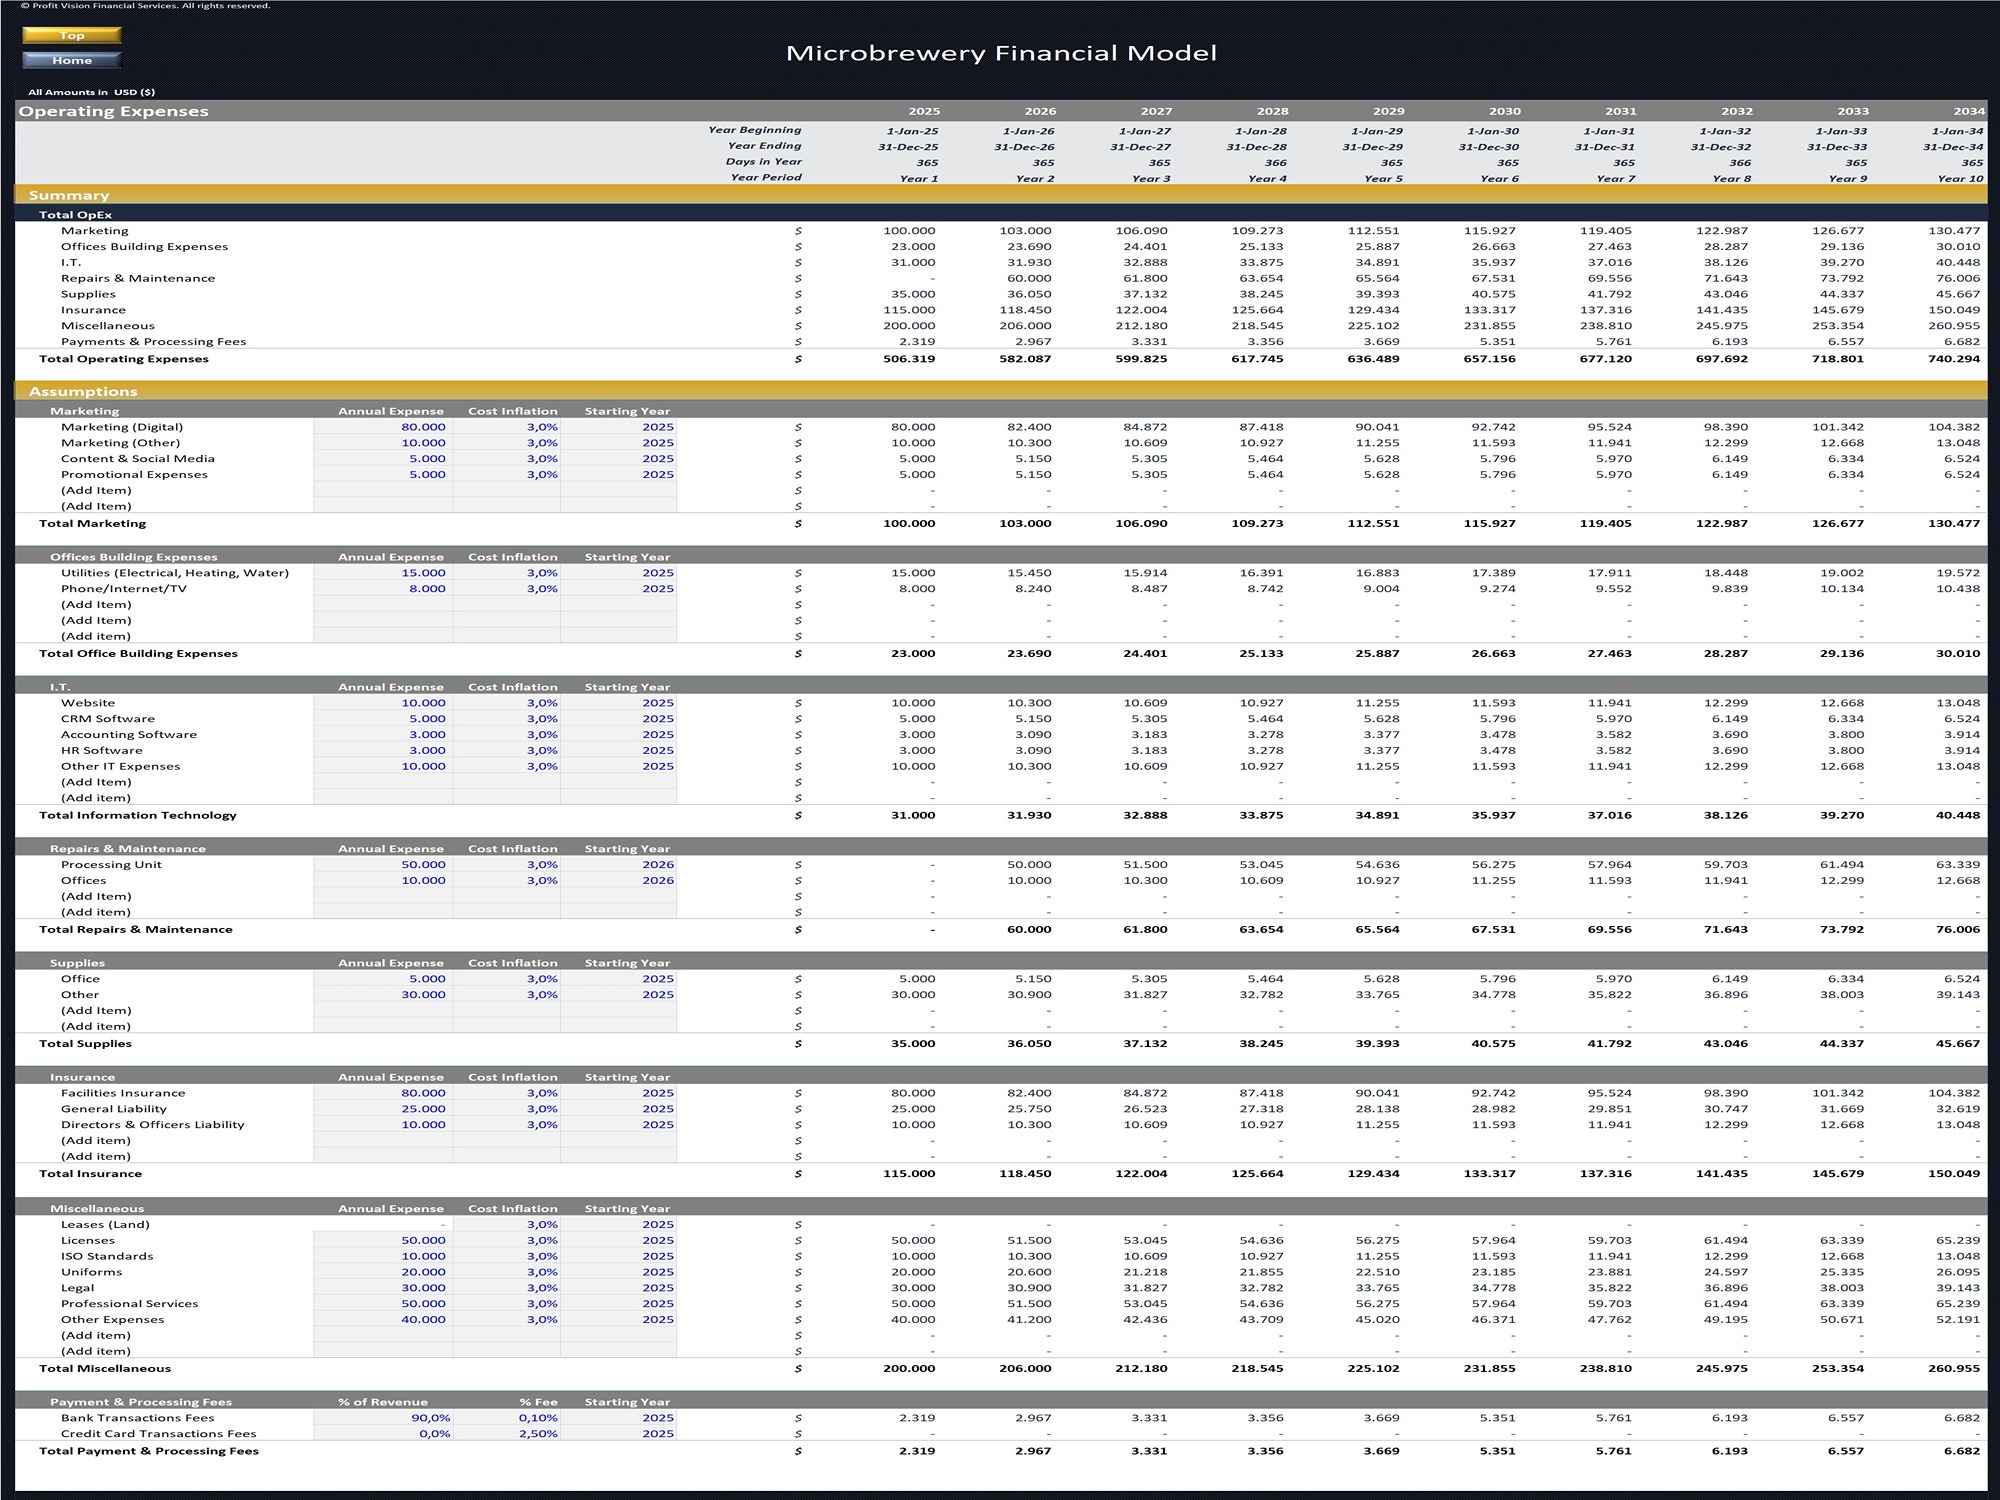Select Processing Unit annual expense 50.000
This screenshot has height=1500, width=2000.
383,865
